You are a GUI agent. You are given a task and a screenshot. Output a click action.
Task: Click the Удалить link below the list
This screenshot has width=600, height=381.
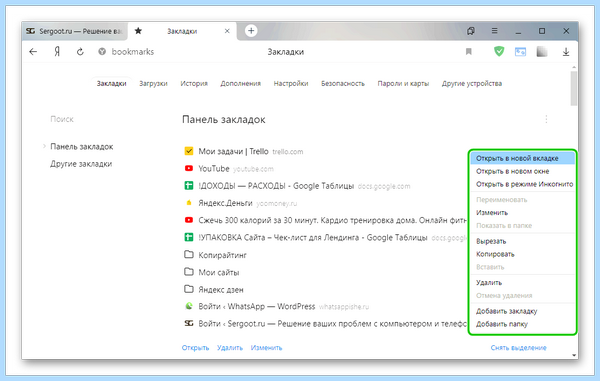click(x=230, y=348)
